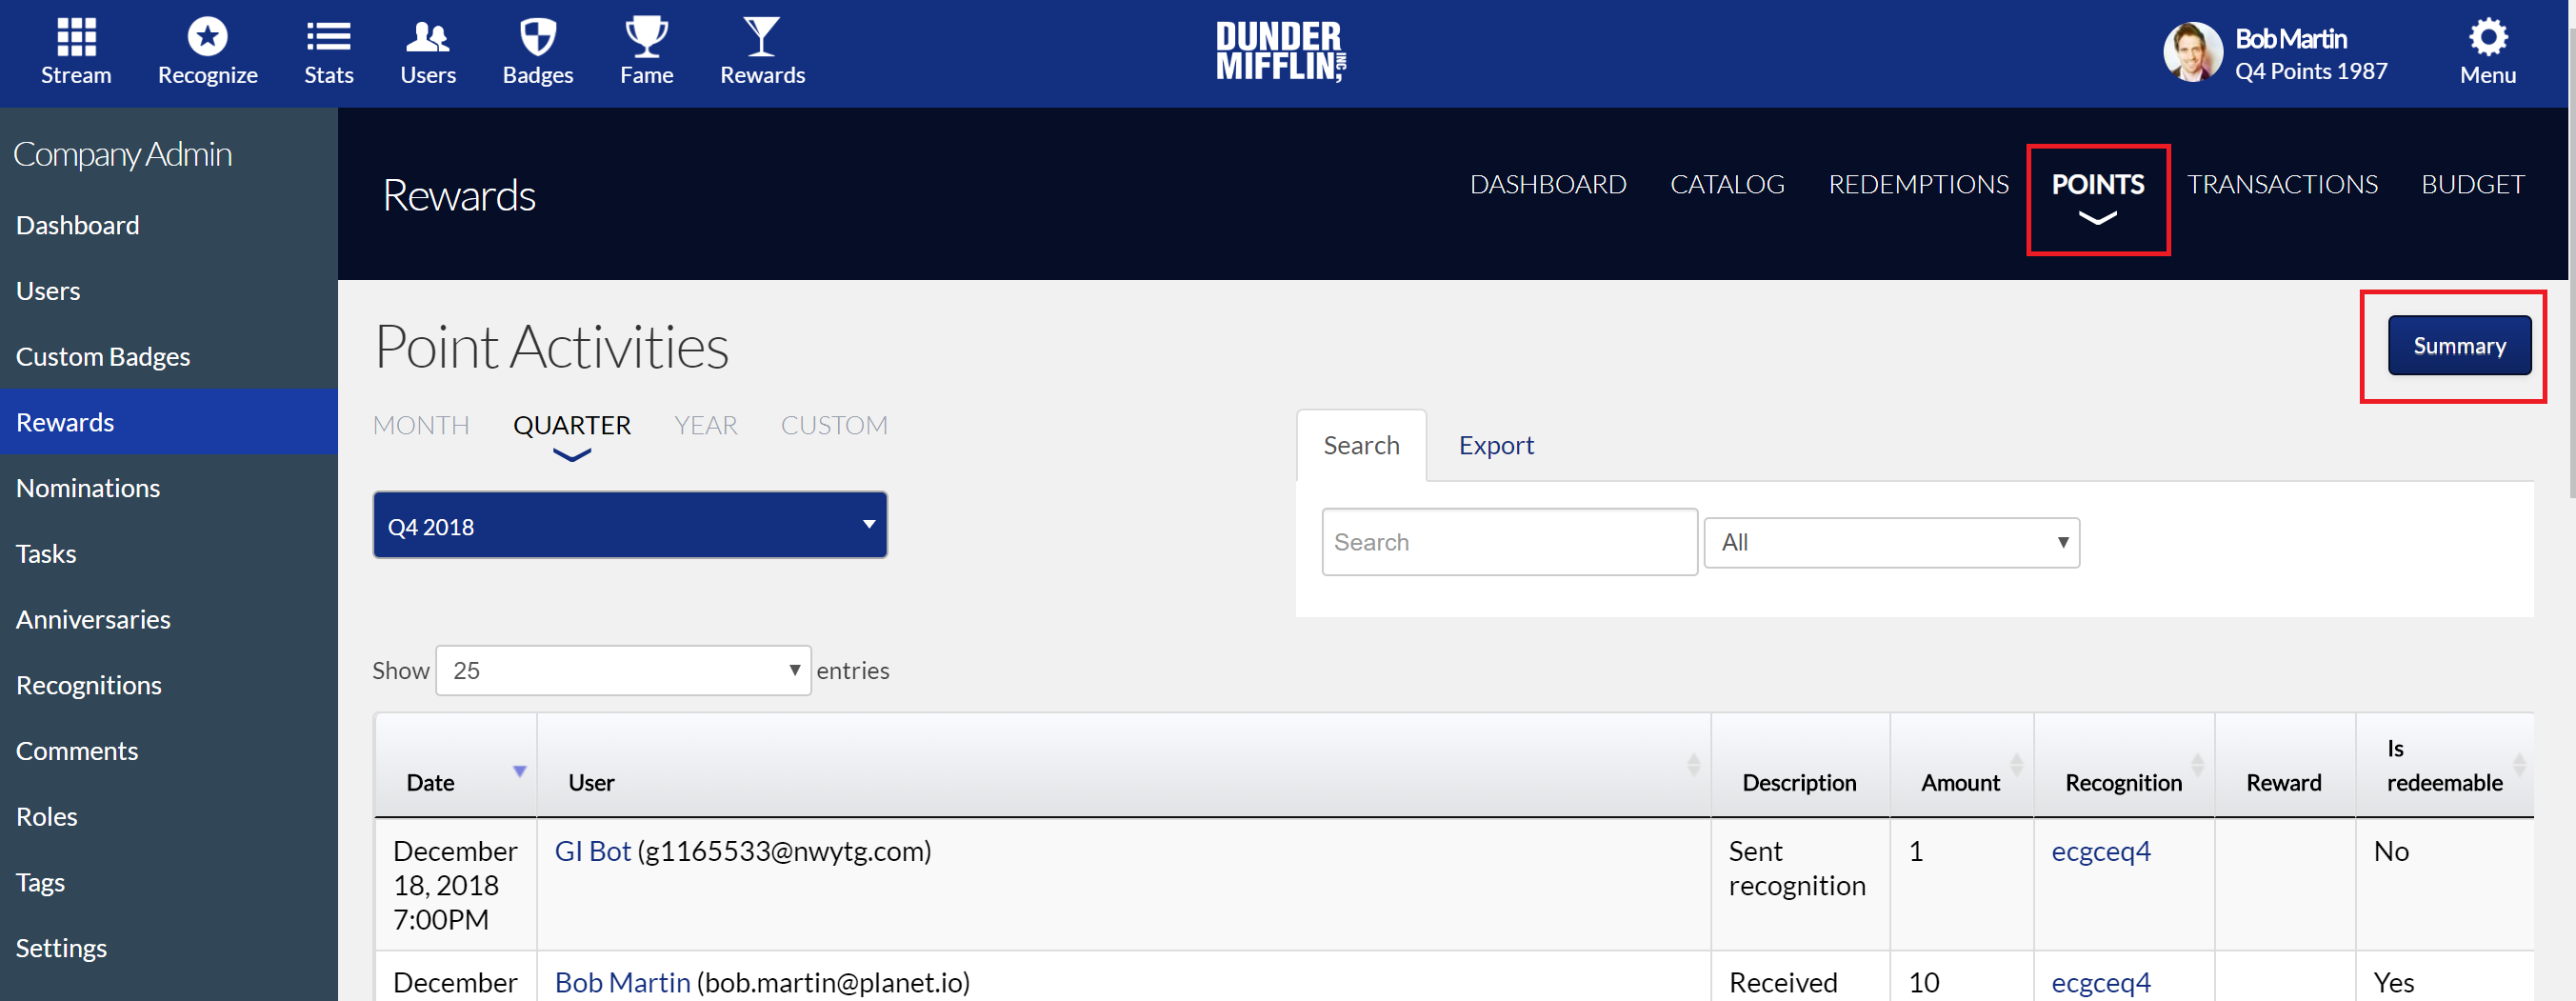Open the All filter dropdown
Viewport: 2576px width, 1001px height.
(x=1891, y=542)
